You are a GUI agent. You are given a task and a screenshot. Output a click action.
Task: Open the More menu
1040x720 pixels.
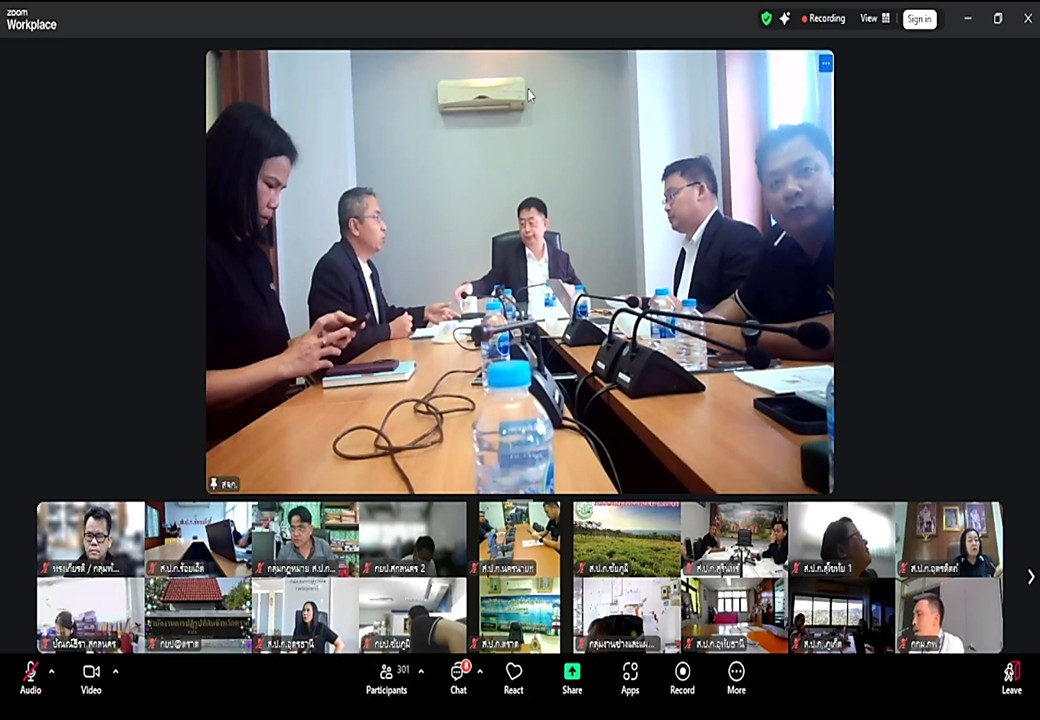click(x=736, y=680)
